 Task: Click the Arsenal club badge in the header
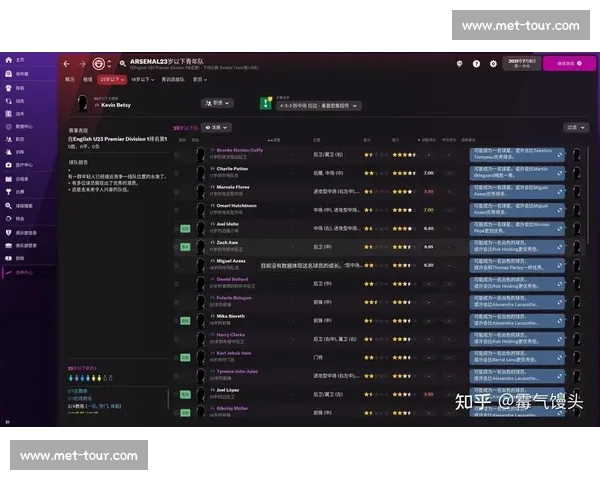(98, 64)
